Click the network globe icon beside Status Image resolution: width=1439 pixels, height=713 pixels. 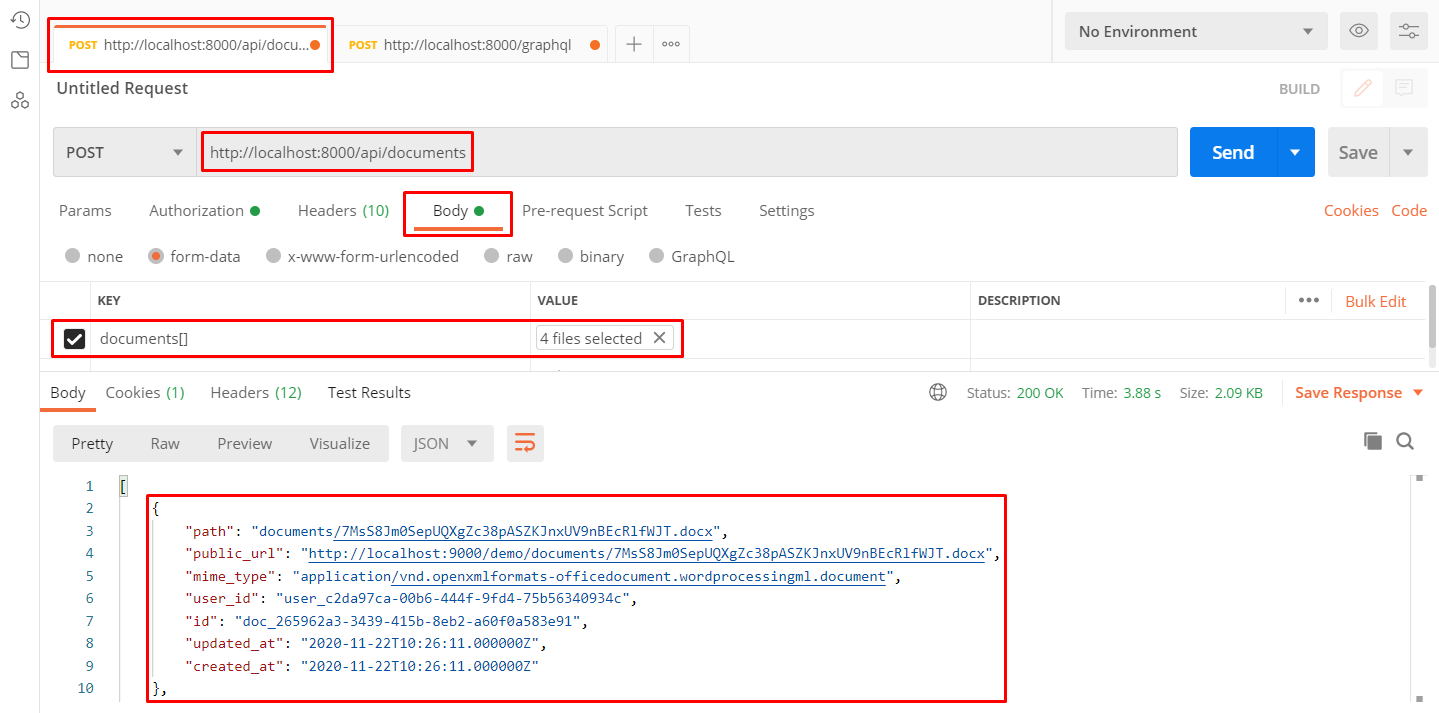(x=938, y=393)
